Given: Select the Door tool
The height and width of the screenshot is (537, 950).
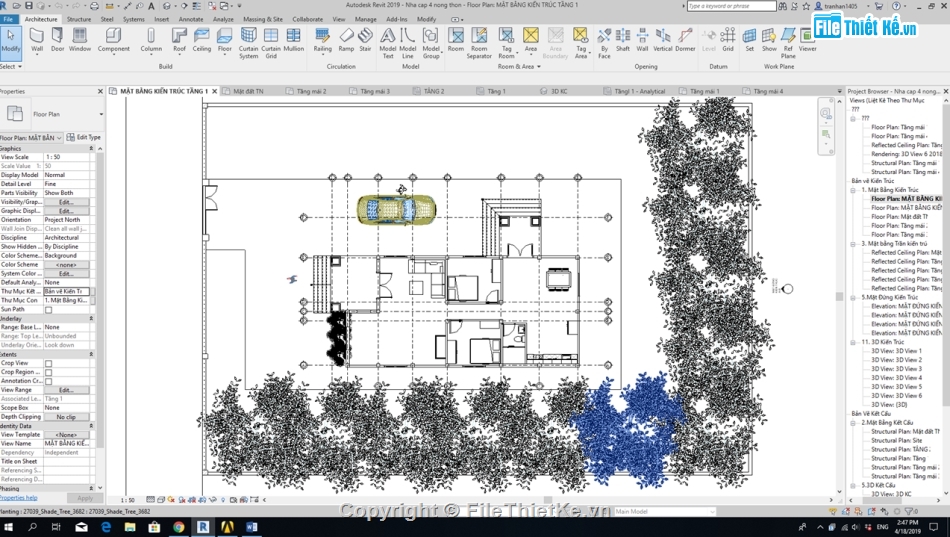Looking at the screenshot, I should (x=58, y=40).
